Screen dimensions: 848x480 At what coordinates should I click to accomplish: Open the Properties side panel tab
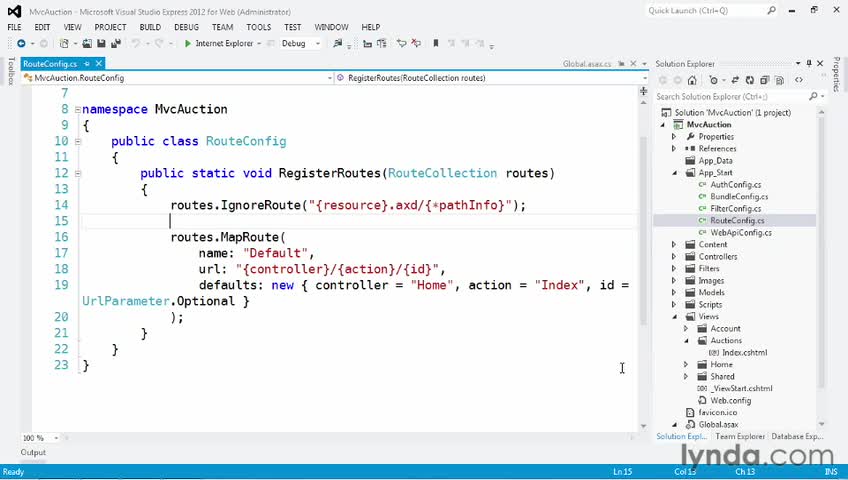(837, 74)
